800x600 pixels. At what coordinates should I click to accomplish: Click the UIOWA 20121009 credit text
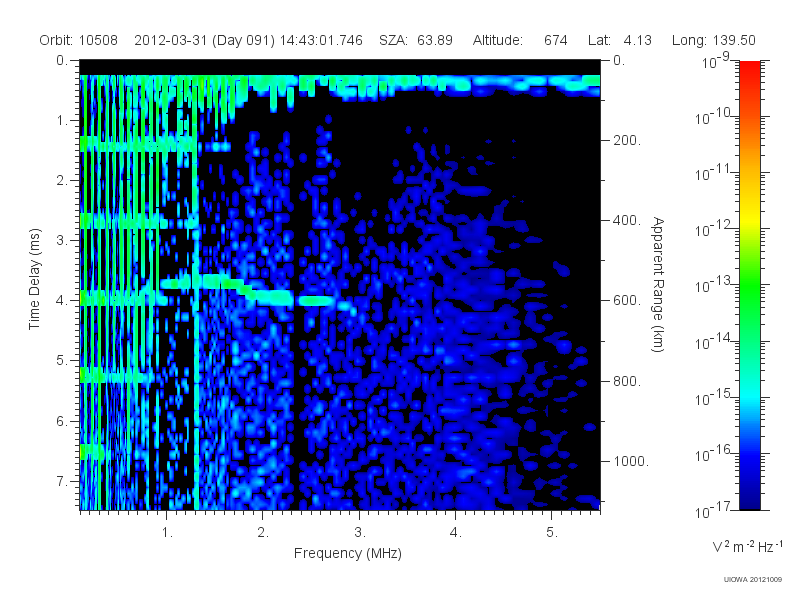point(753,580)
